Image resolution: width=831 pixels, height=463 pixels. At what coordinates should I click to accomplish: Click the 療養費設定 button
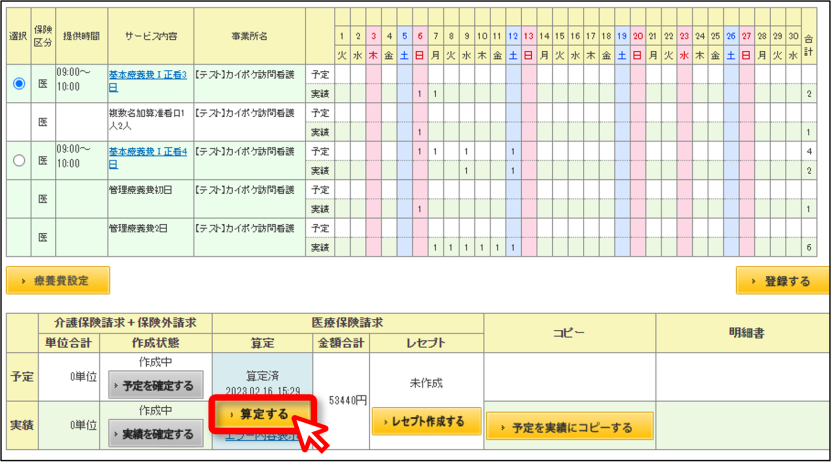[x=58, y=281]
